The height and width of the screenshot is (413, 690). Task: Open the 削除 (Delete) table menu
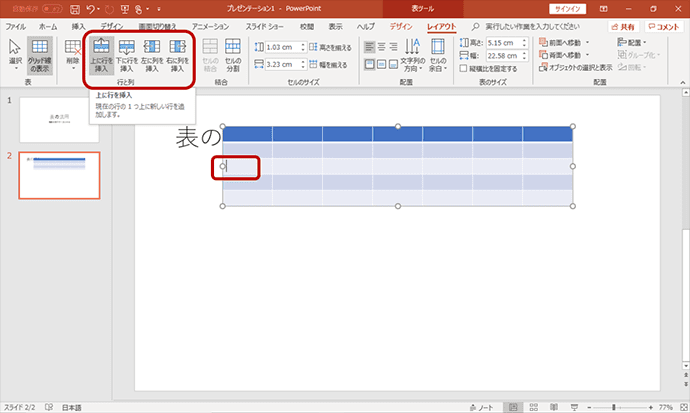click(x=73, y=55)
